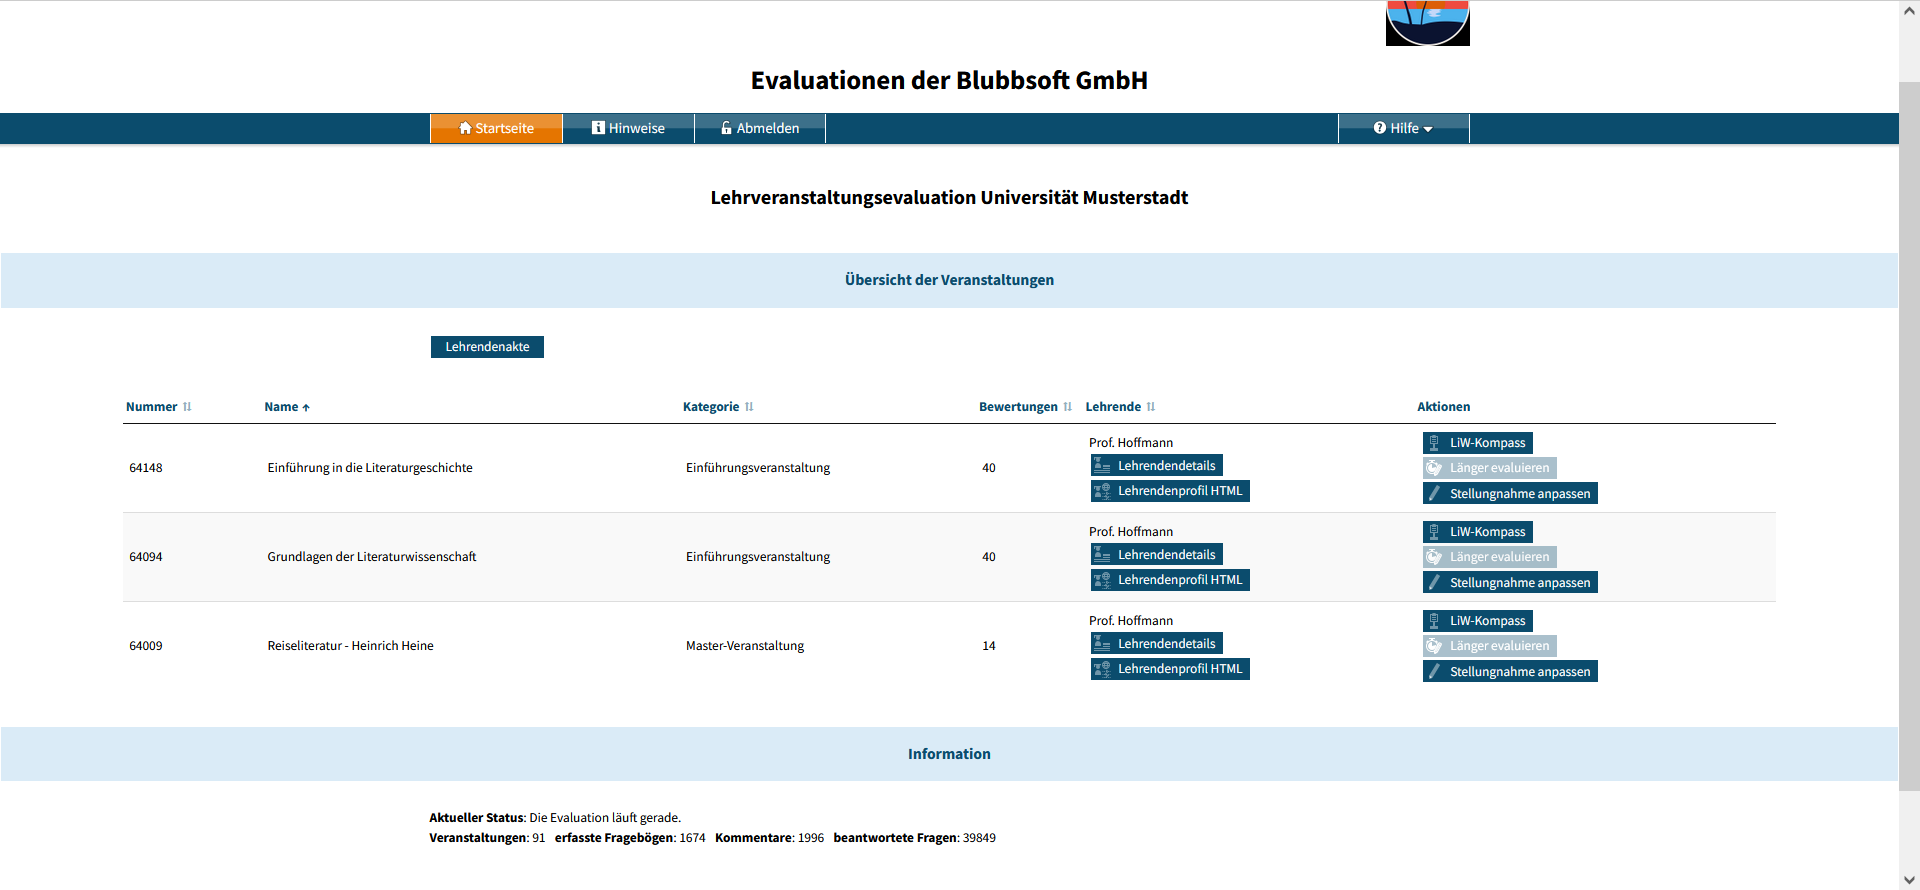
Task: Click the Länger evaluieren icon for Grundlagen der Literaturwissenschaft
Action: click(x=1434, y=557)
